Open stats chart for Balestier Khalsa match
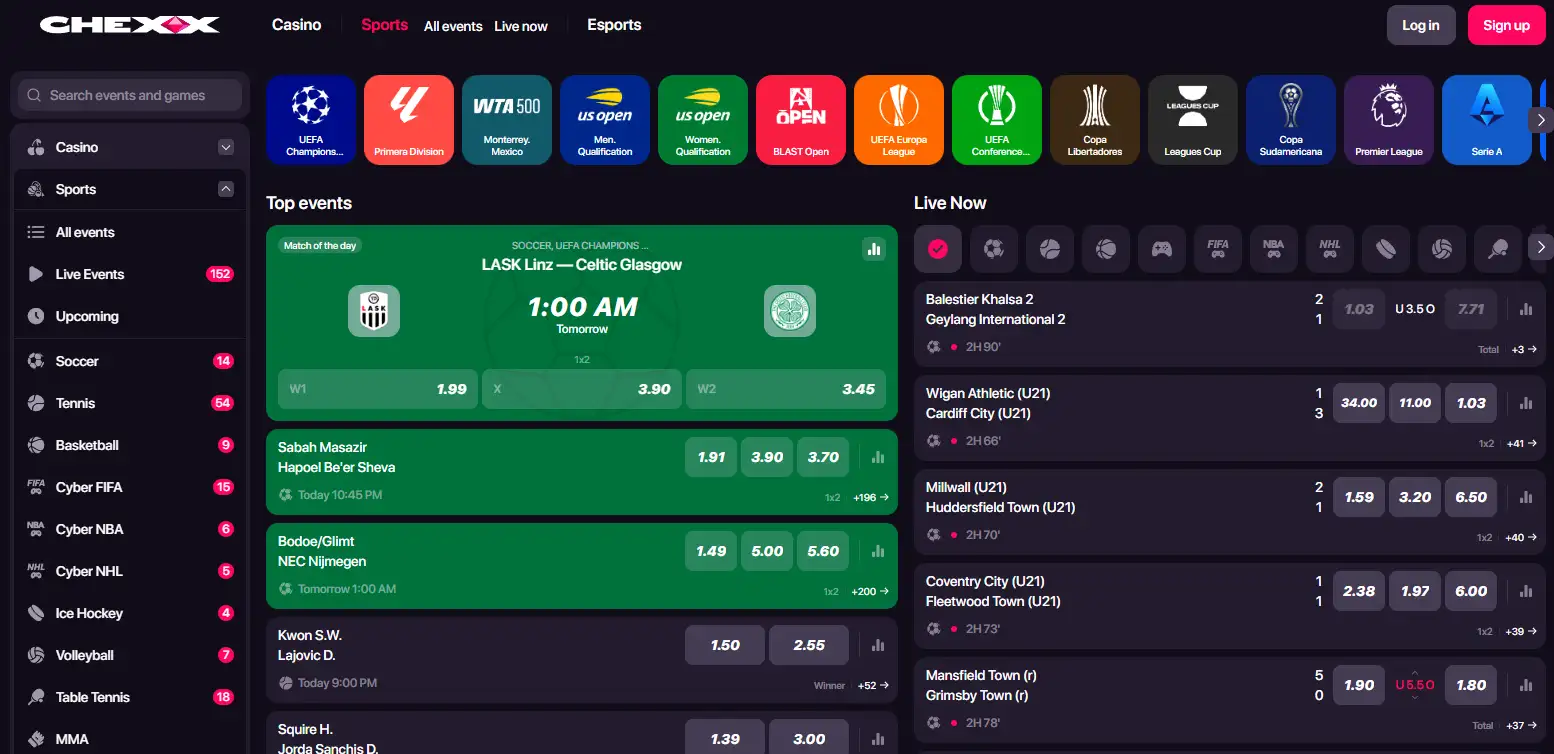Image resolution: width=1554 pixels, height=754 pixels. (1526, 309)
